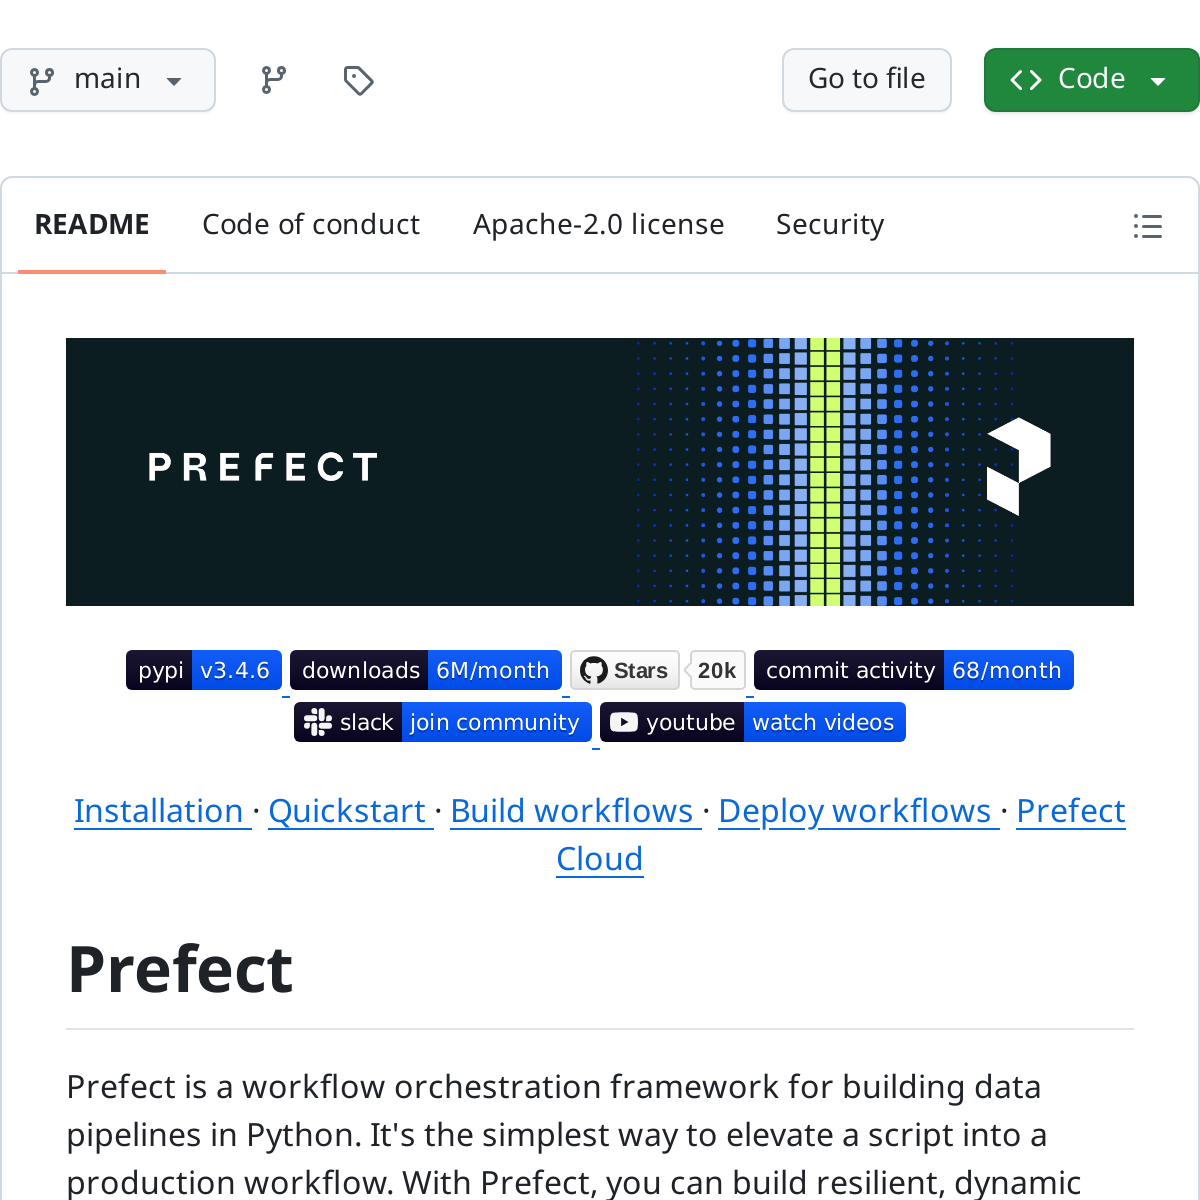Click the code angle-brackets icon on Code button

coord(1024,79)
